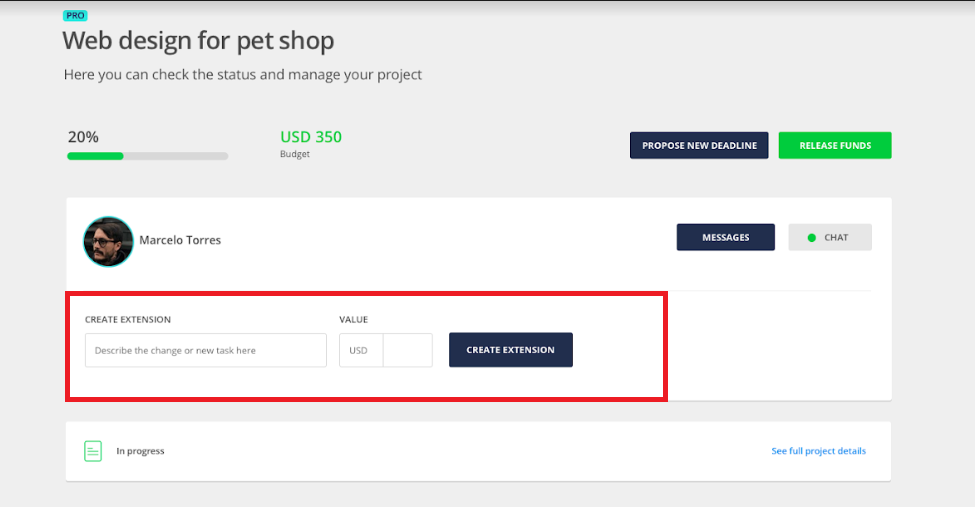Open the See full project details link
Screen dimensions: 975x507
[x=818, y=451]
